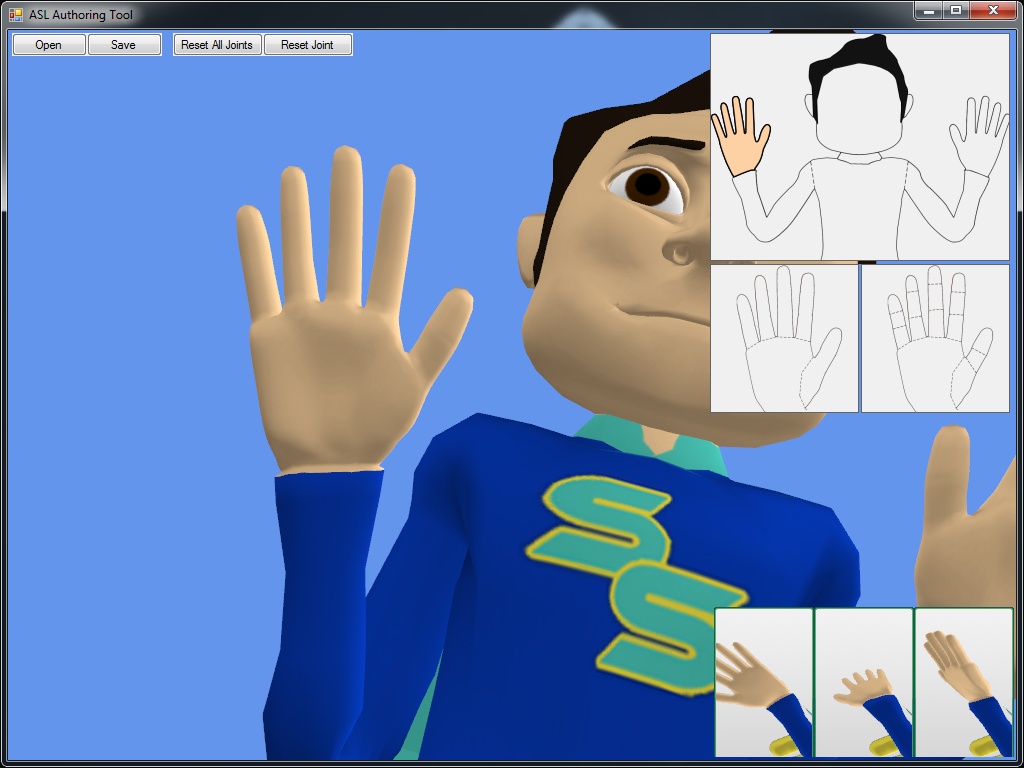Select the white outlined hand in body diagram
The image size is (1024, 768).
(979, 135)
